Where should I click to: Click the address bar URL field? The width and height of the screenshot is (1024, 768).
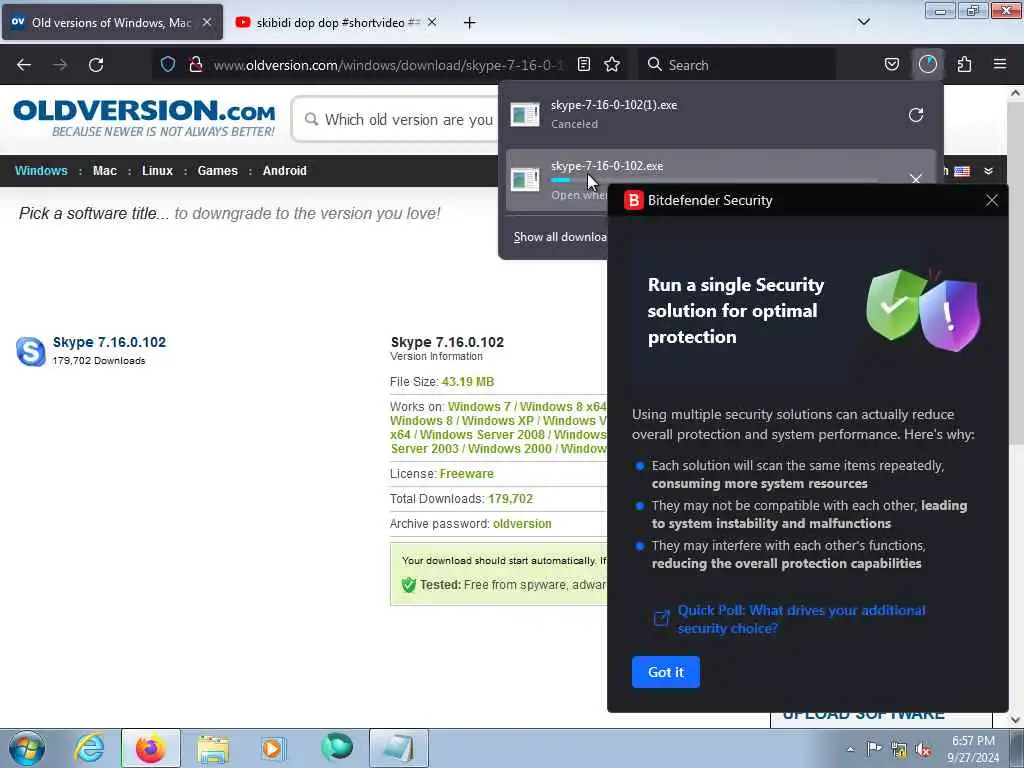(x=388, y=65)
